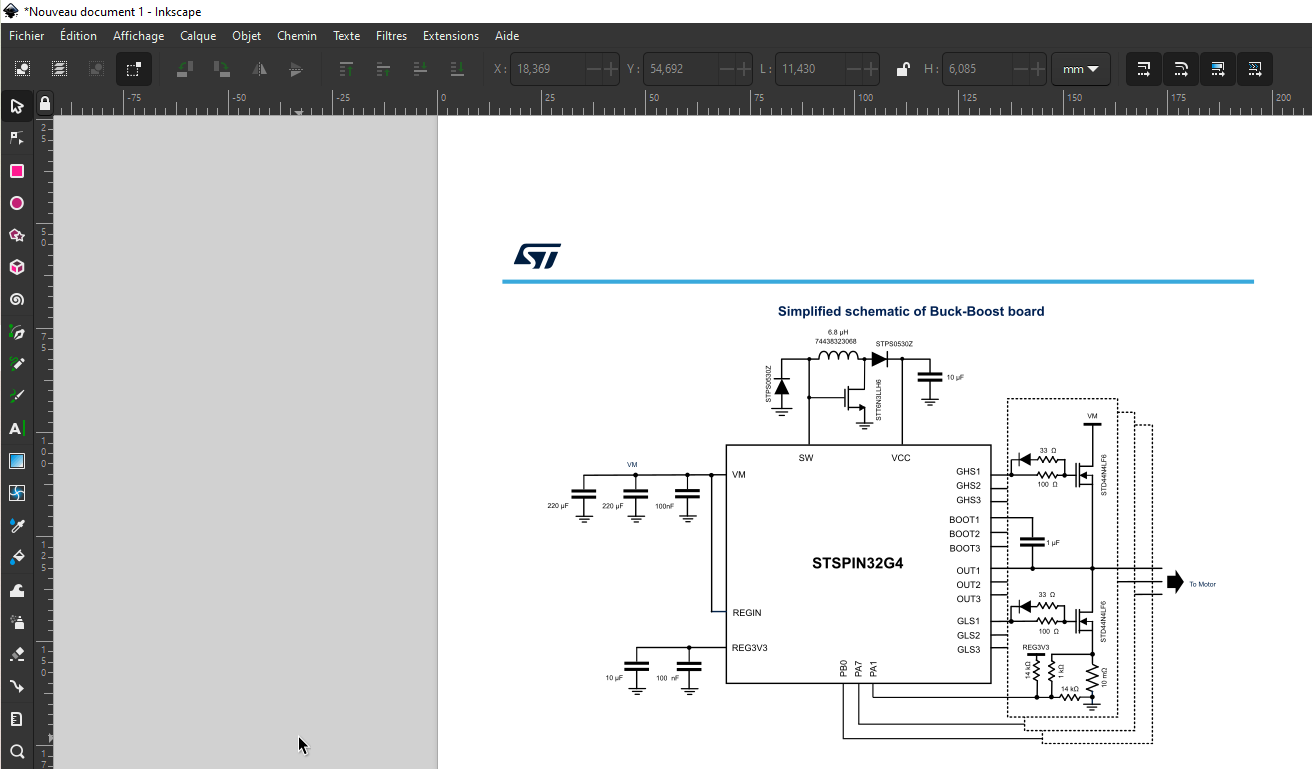Screen dimensions: 1312x769
Task: Select the Calligraphy tool
Action: click(17, 396)
